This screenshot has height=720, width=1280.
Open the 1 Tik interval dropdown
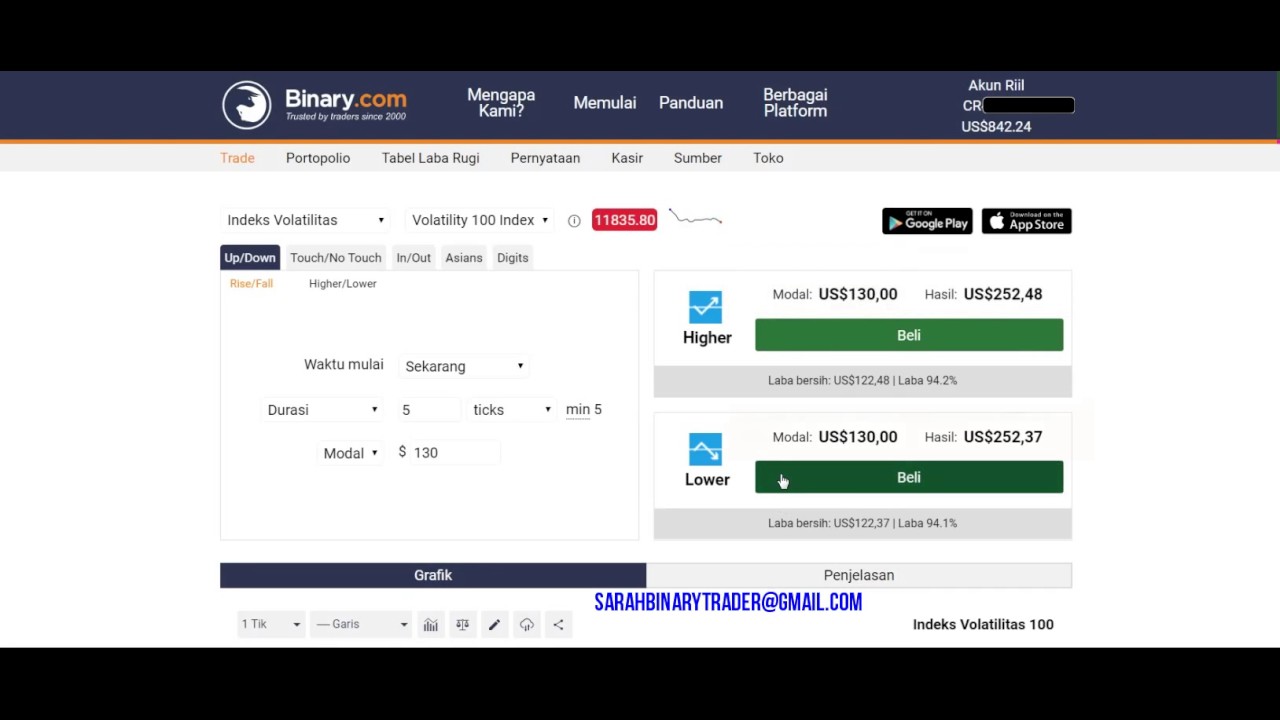coord(270,624)
